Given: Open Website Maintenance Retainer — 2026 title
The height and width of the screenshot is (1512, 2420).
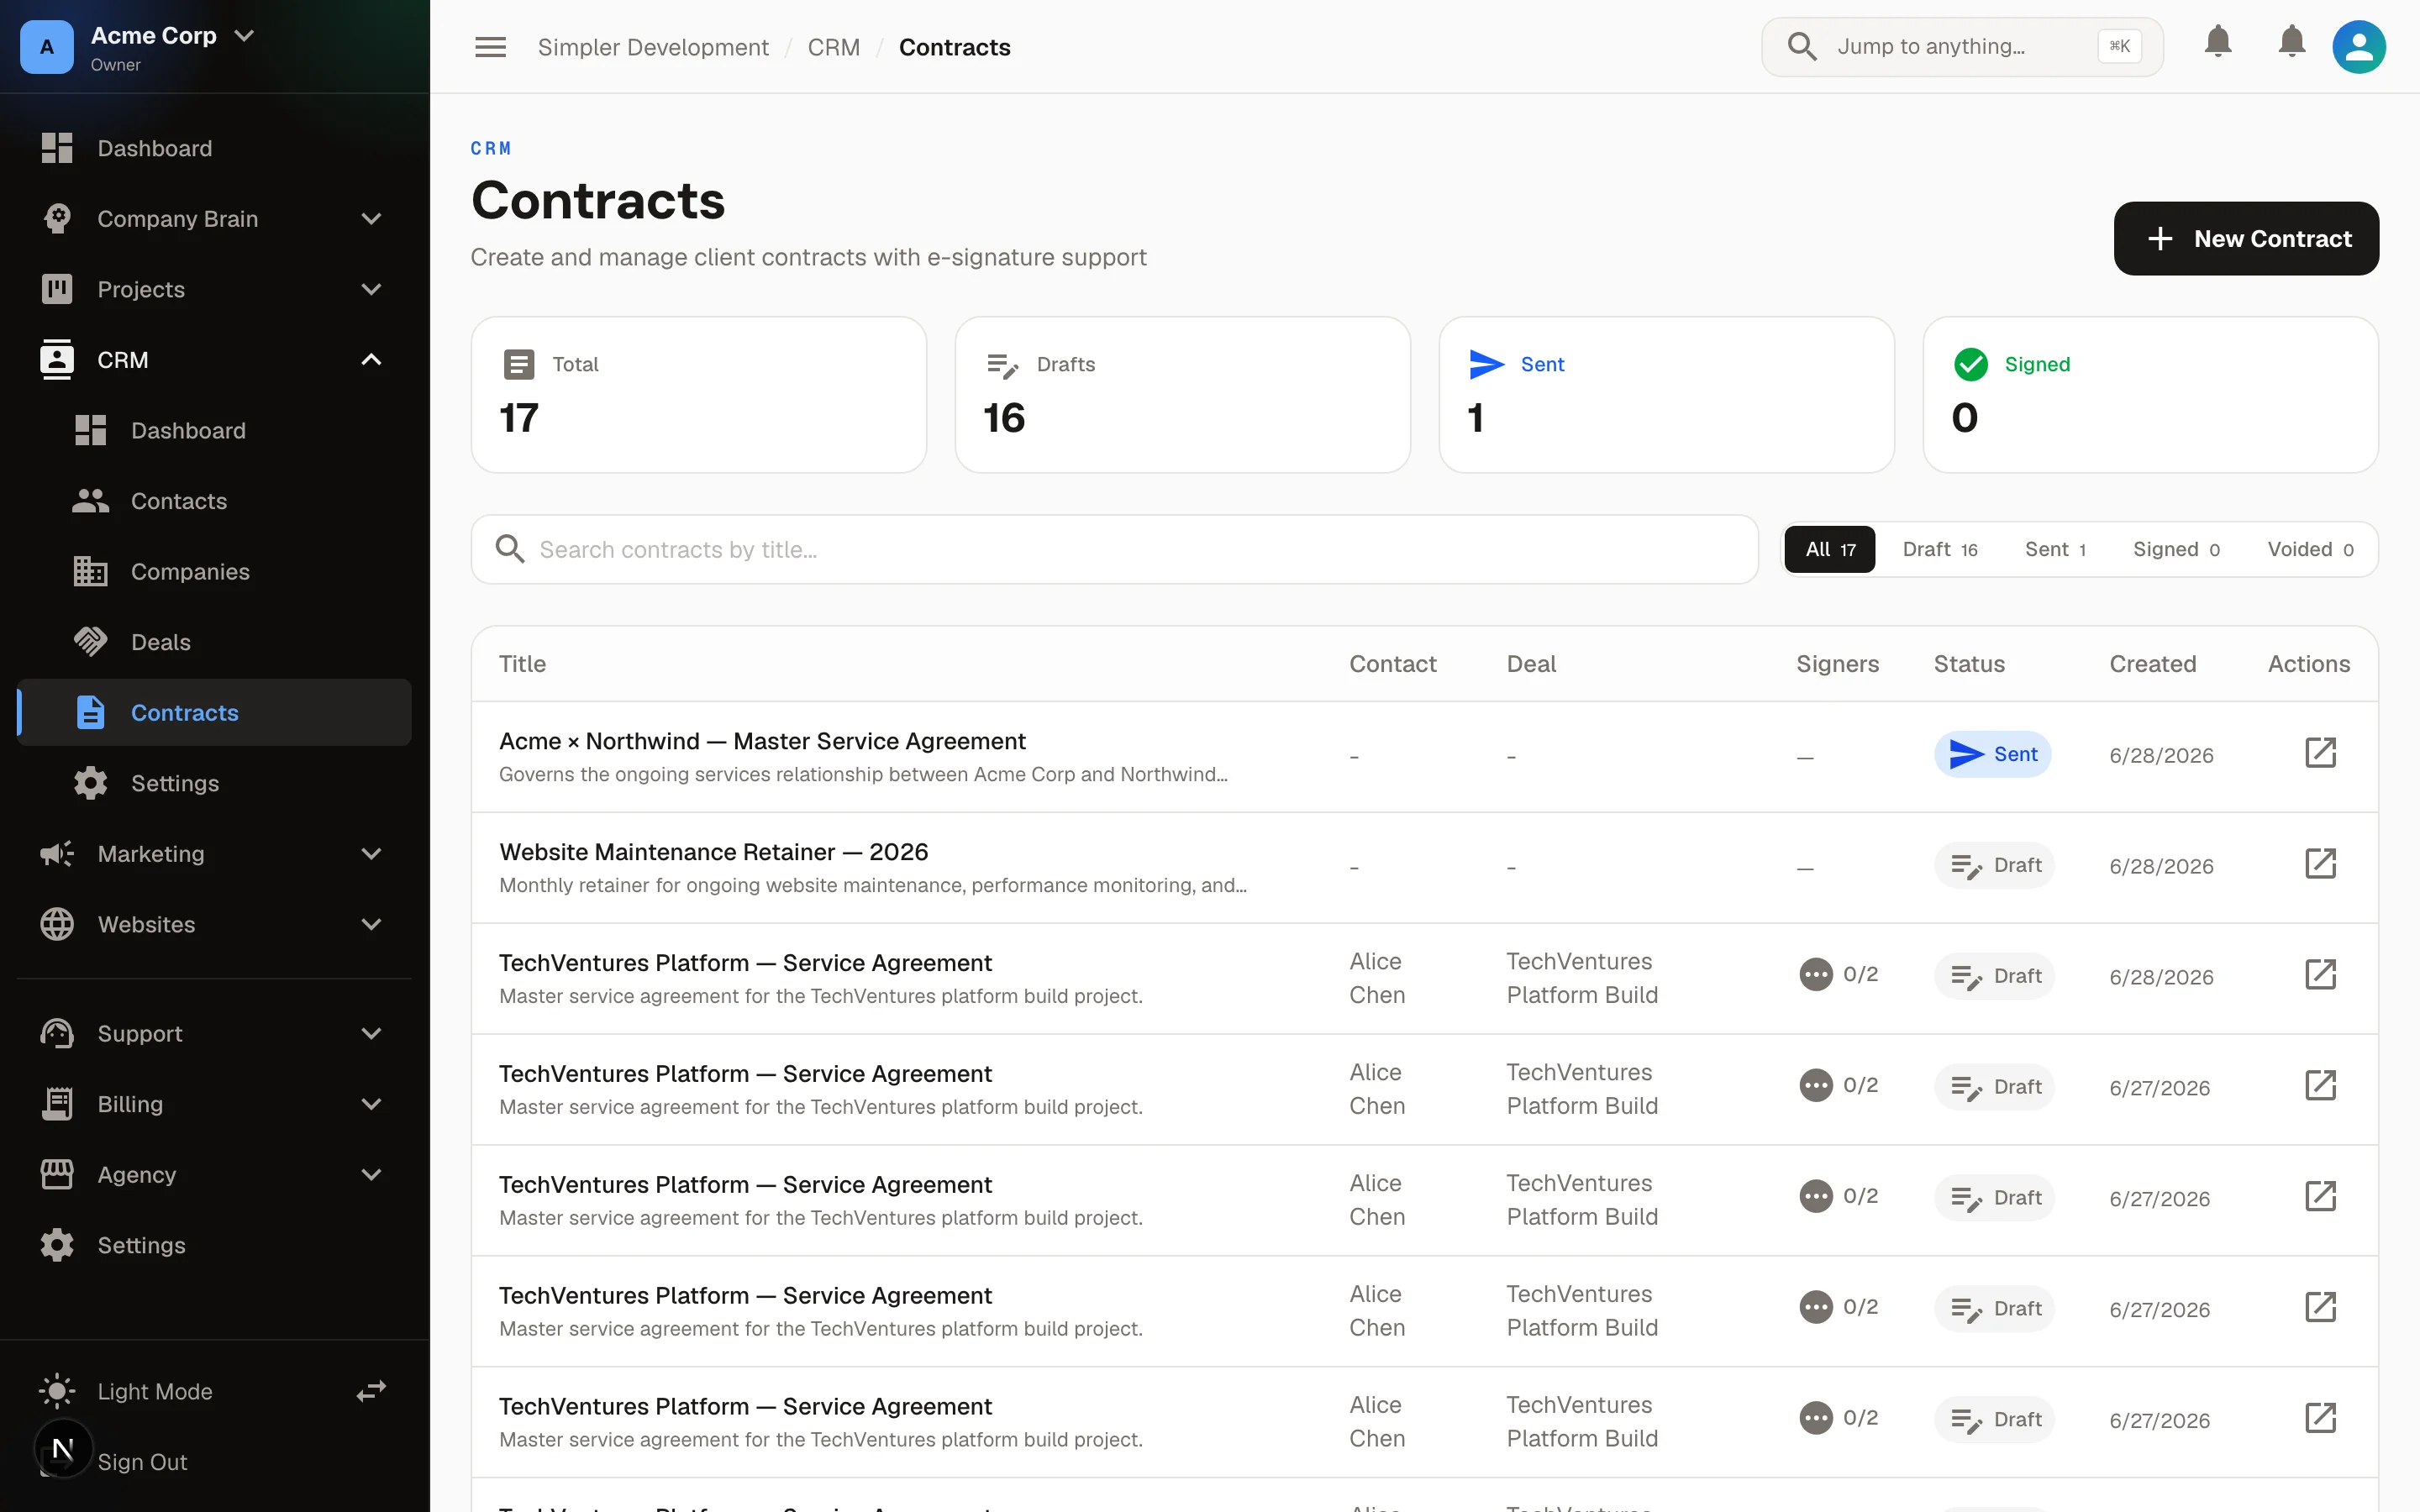Looking at the screenshot, I should (x=714, y=852).
